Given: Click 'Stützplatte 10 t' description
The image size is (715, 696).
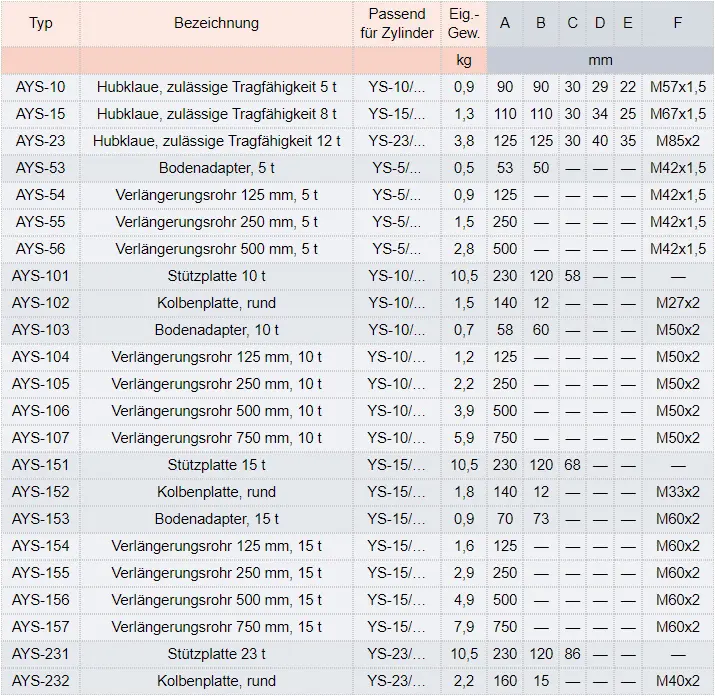Looking at the screenshot, I should click(x=216, y=276).
